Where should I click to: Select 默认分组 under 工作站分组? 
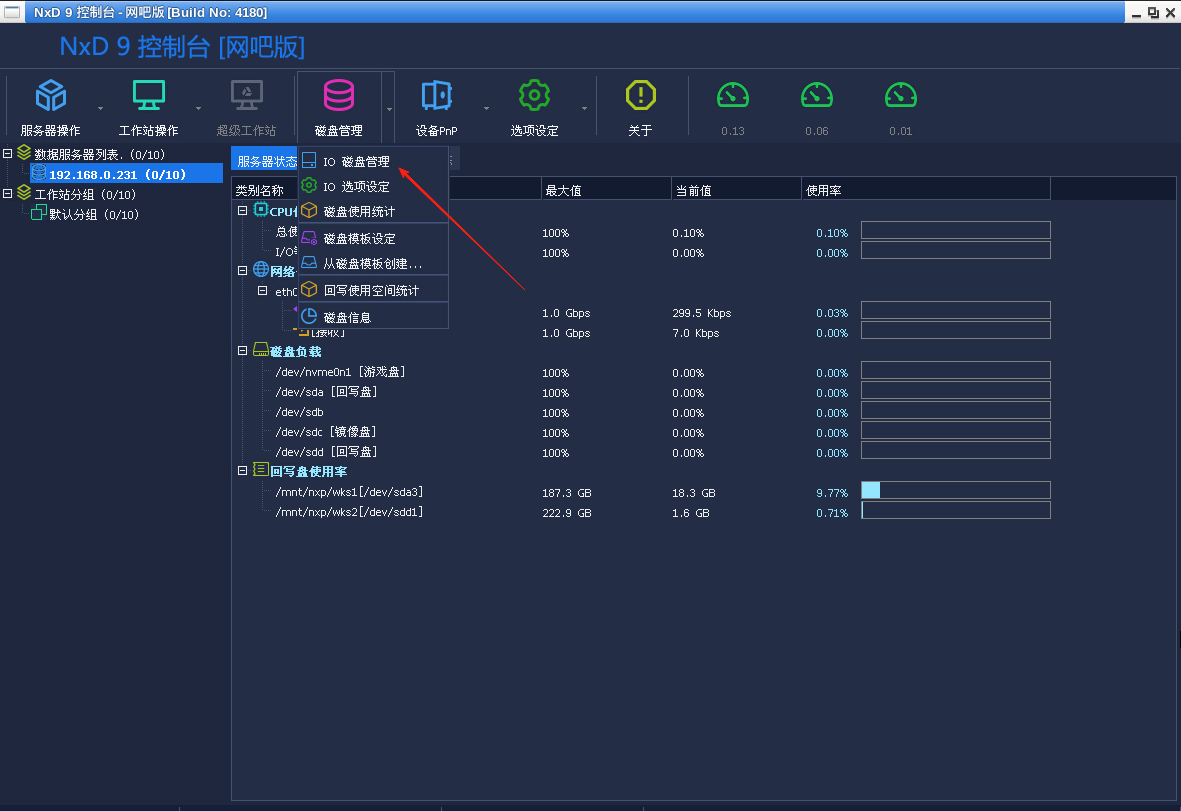click(95, 213)
